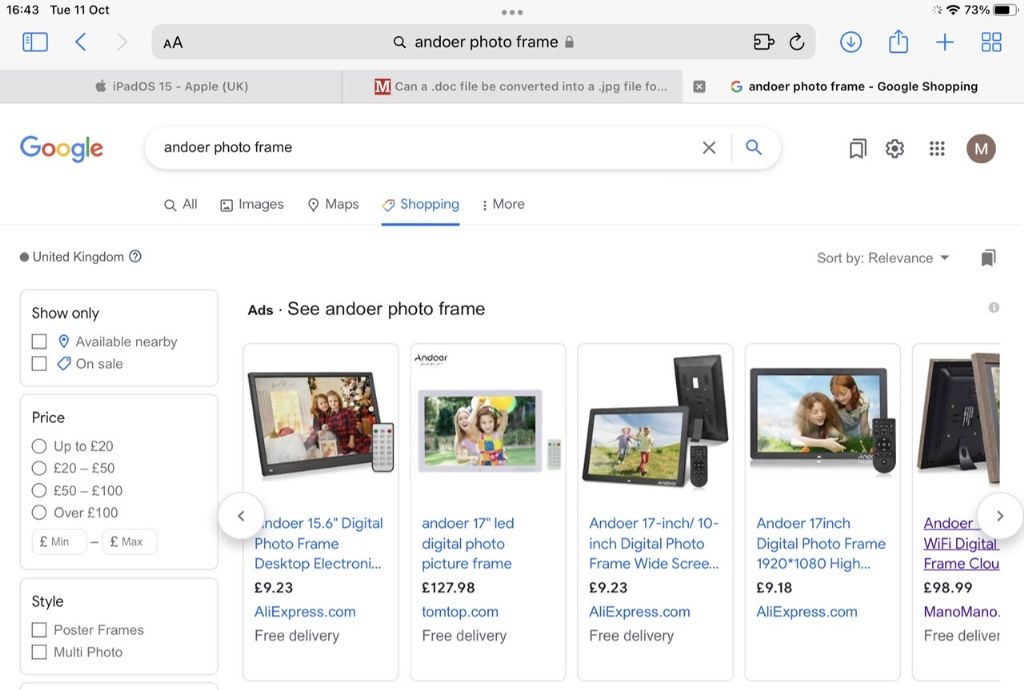Screen dimensions: 1024x690
Task: Open the multitasking three-dot menu
Action: click(x=512, y=12)
